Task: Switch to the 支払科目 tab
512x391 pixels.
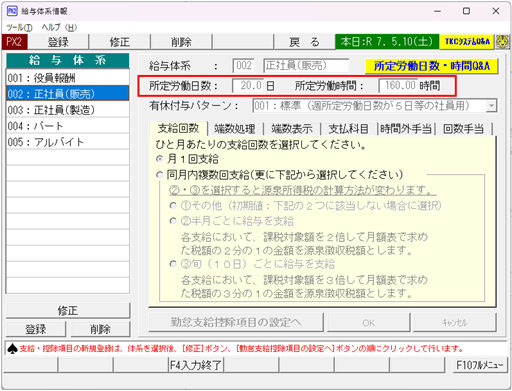Action: point(349,129)
